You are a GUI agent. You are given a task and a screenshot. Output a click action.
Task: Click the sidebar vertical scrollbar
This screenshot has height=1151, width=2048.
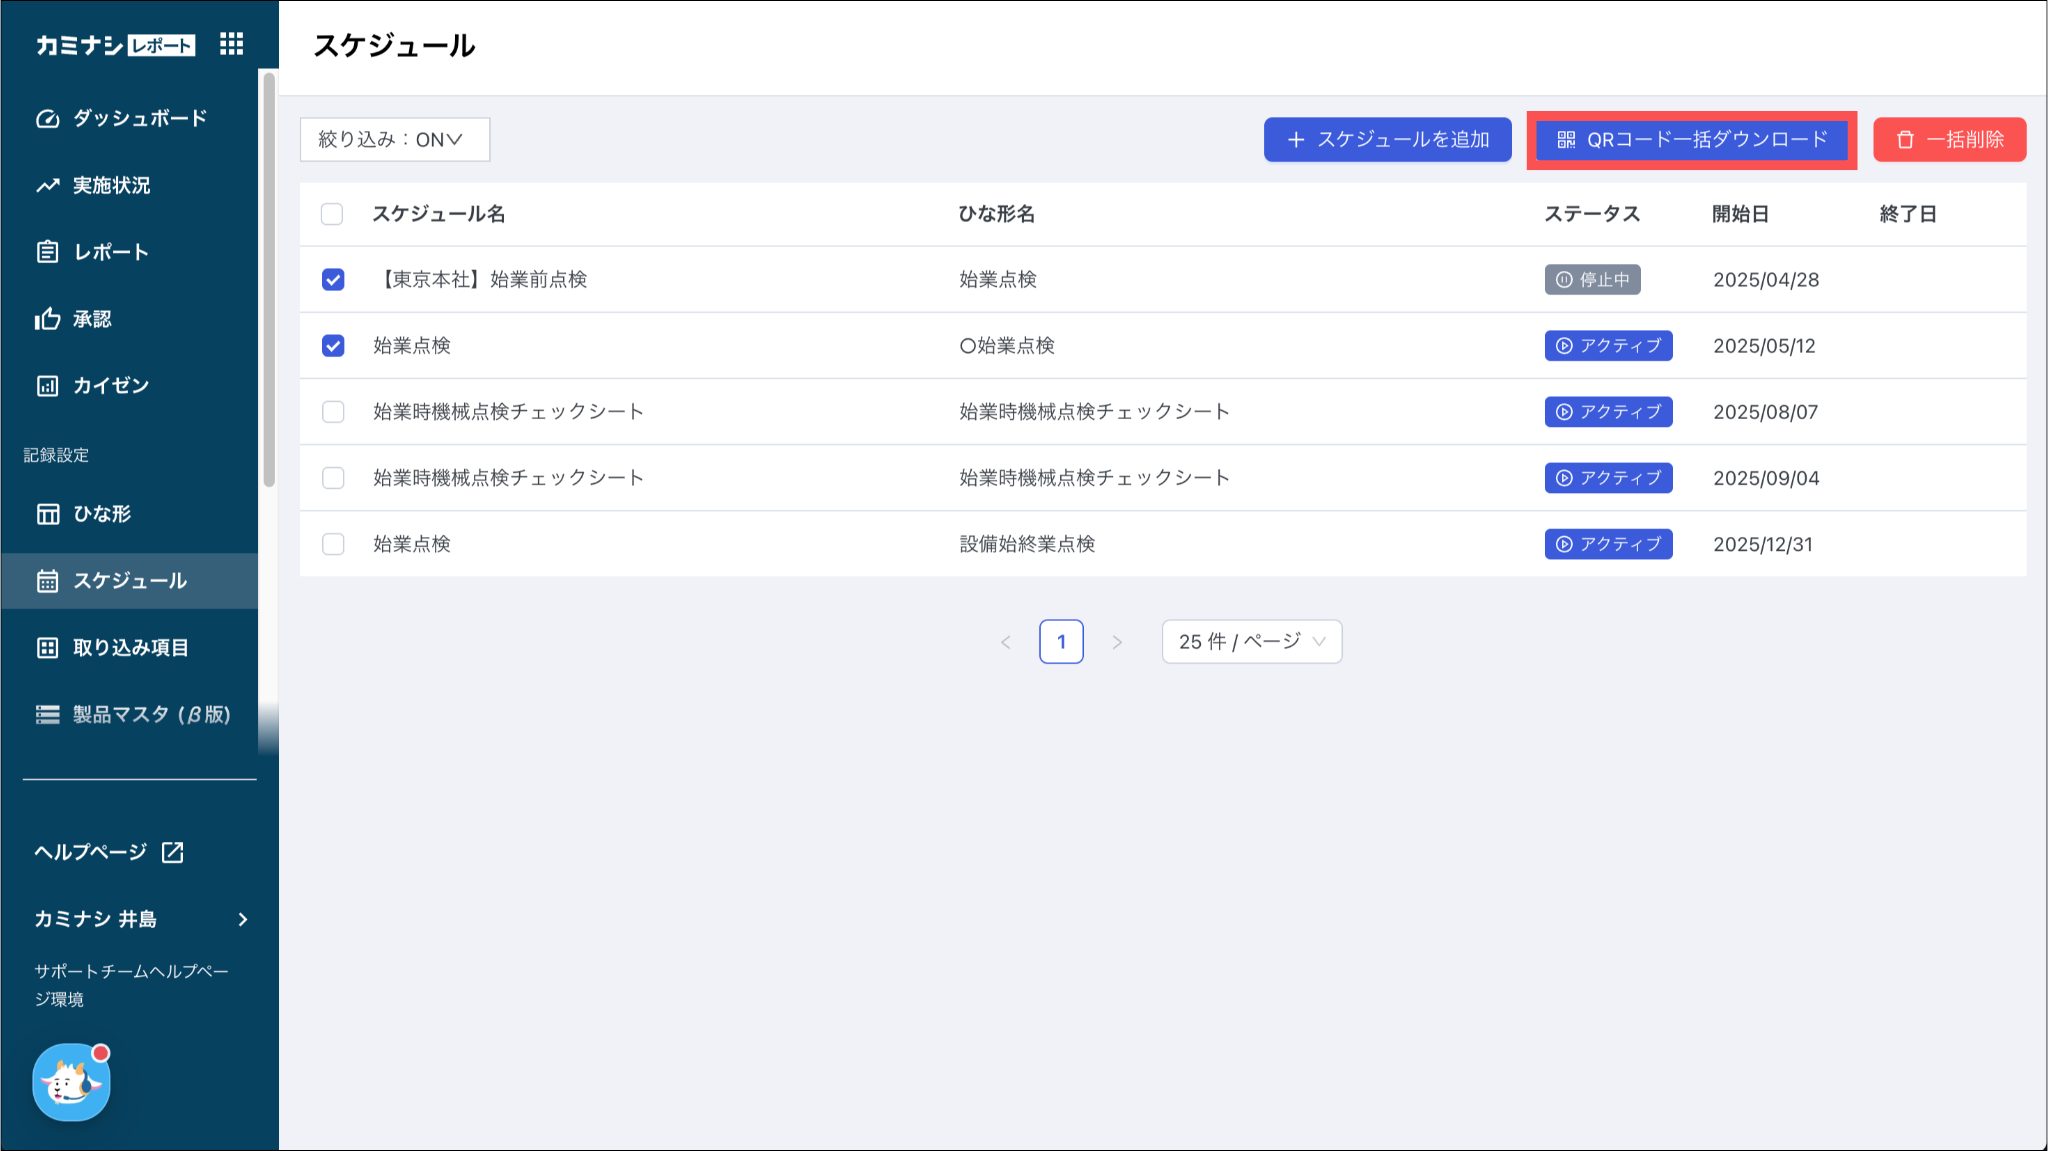click(268, 280)
